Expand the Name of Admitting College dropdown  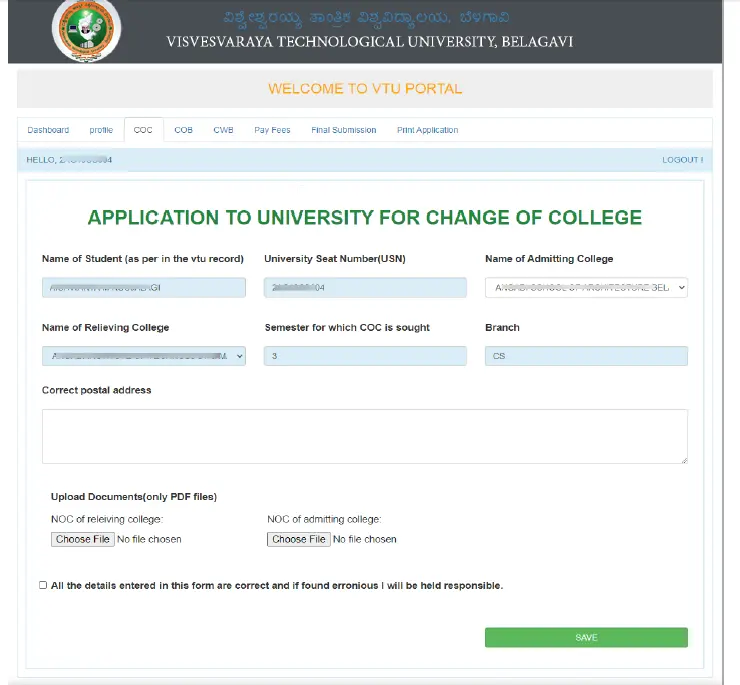point(586,288)
